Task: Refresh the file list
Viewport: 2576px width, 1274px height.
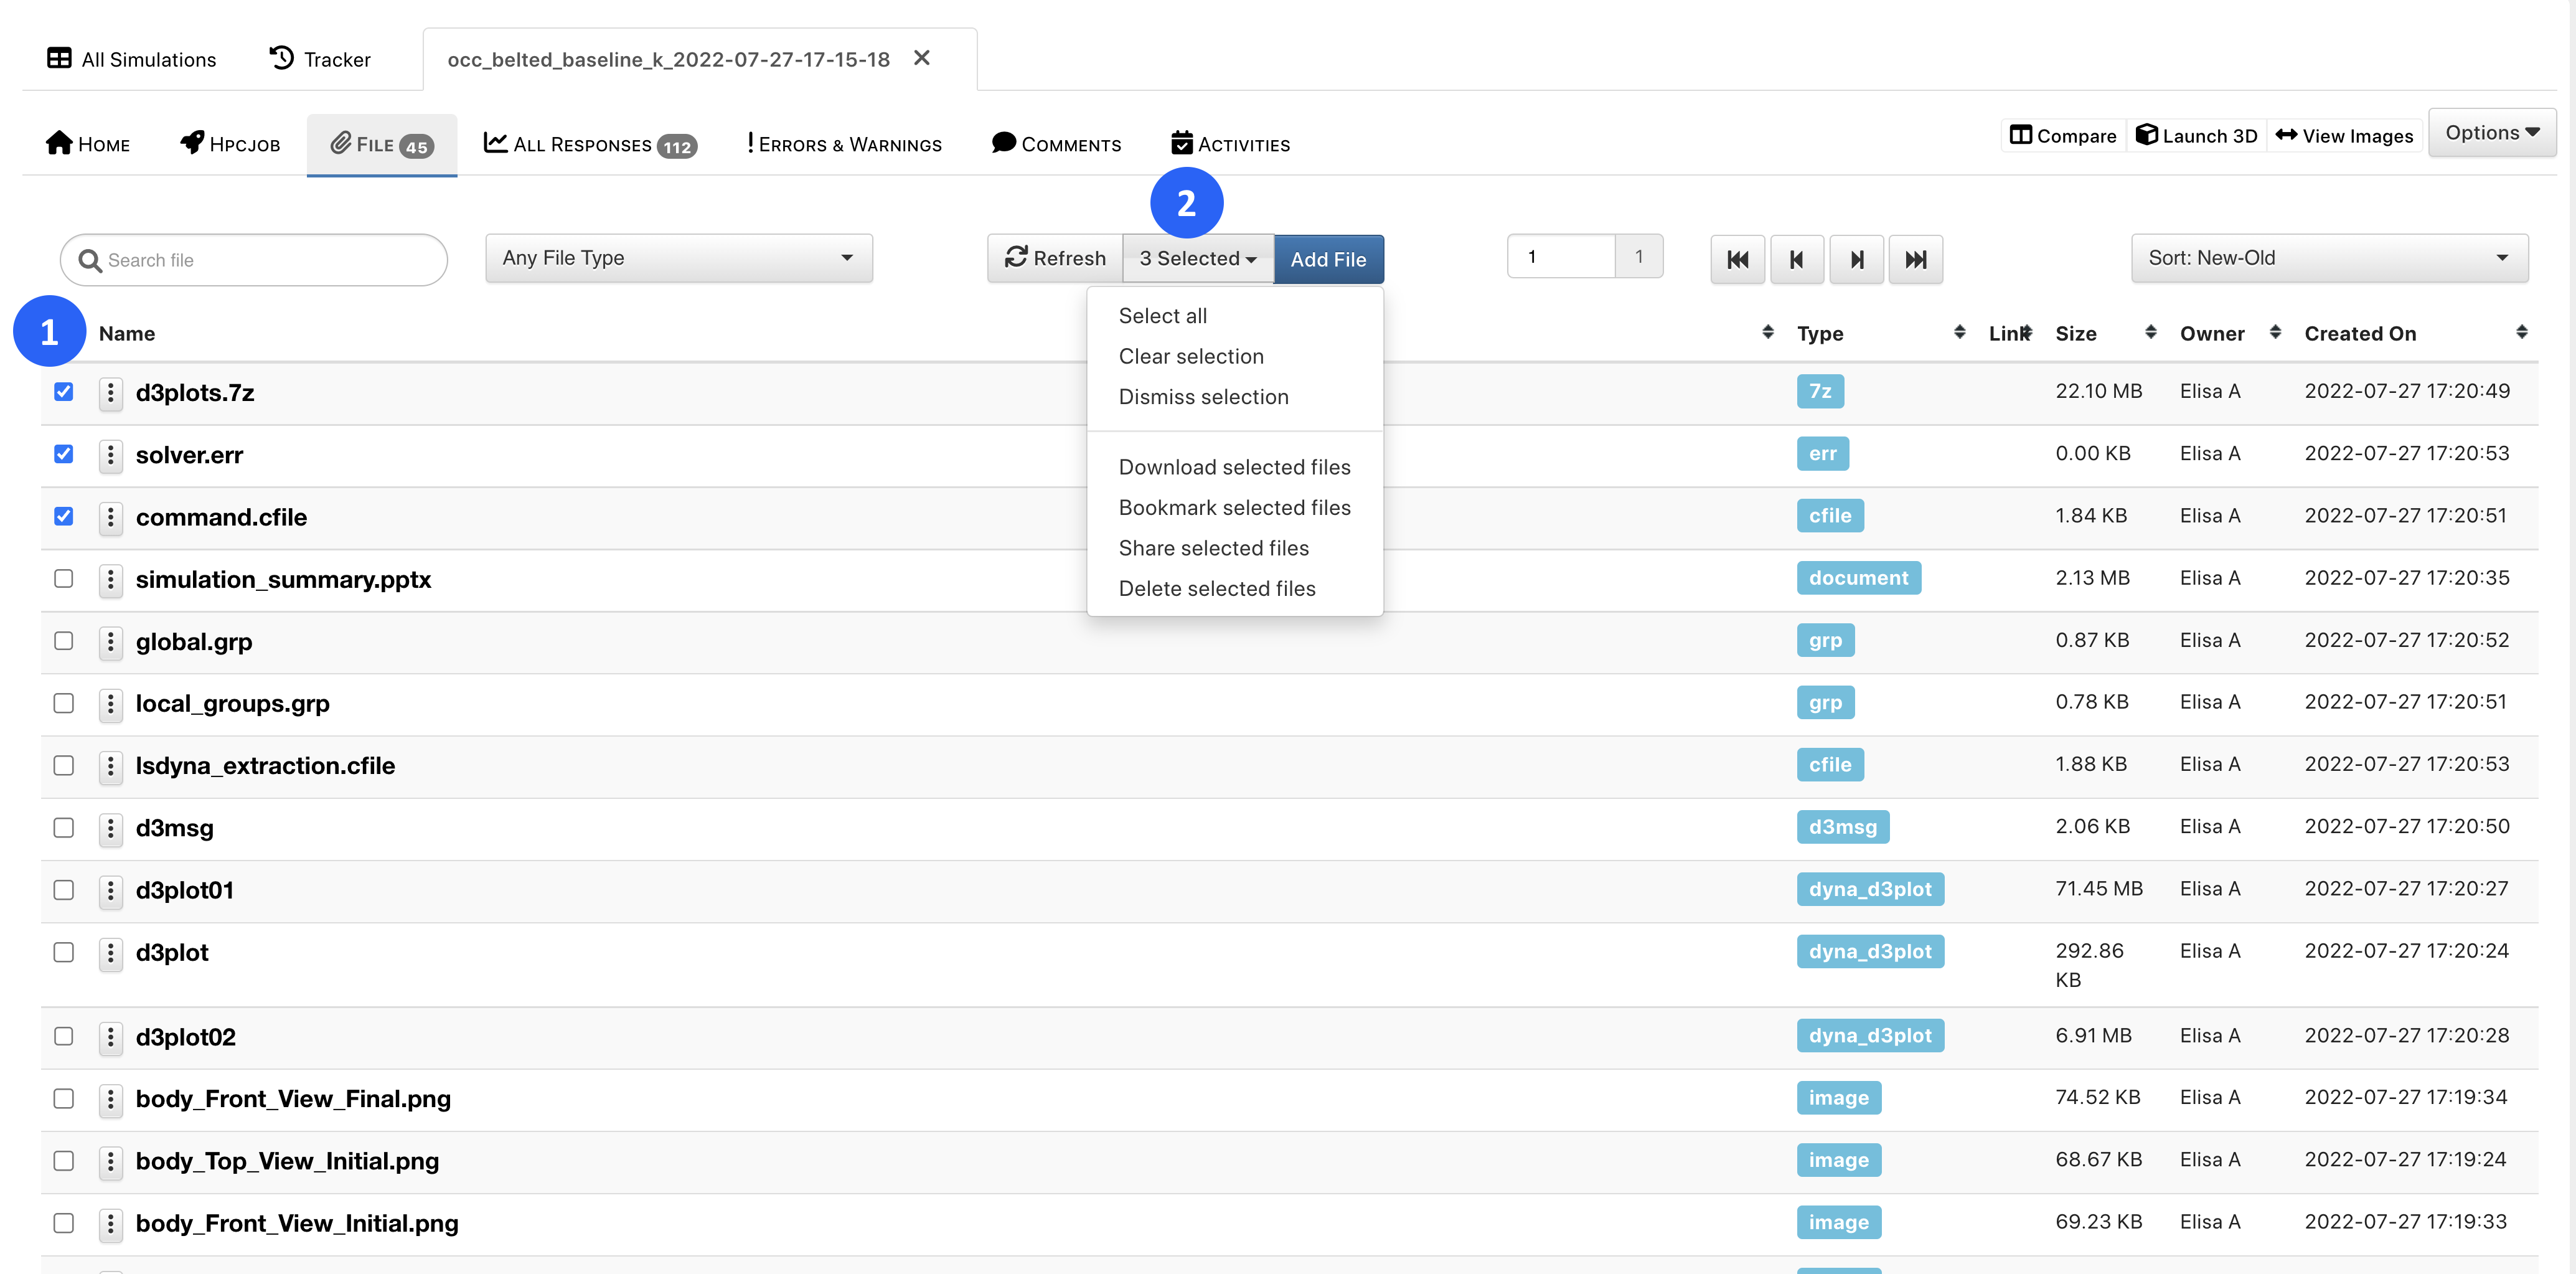Action: (x=1055, y=258)
